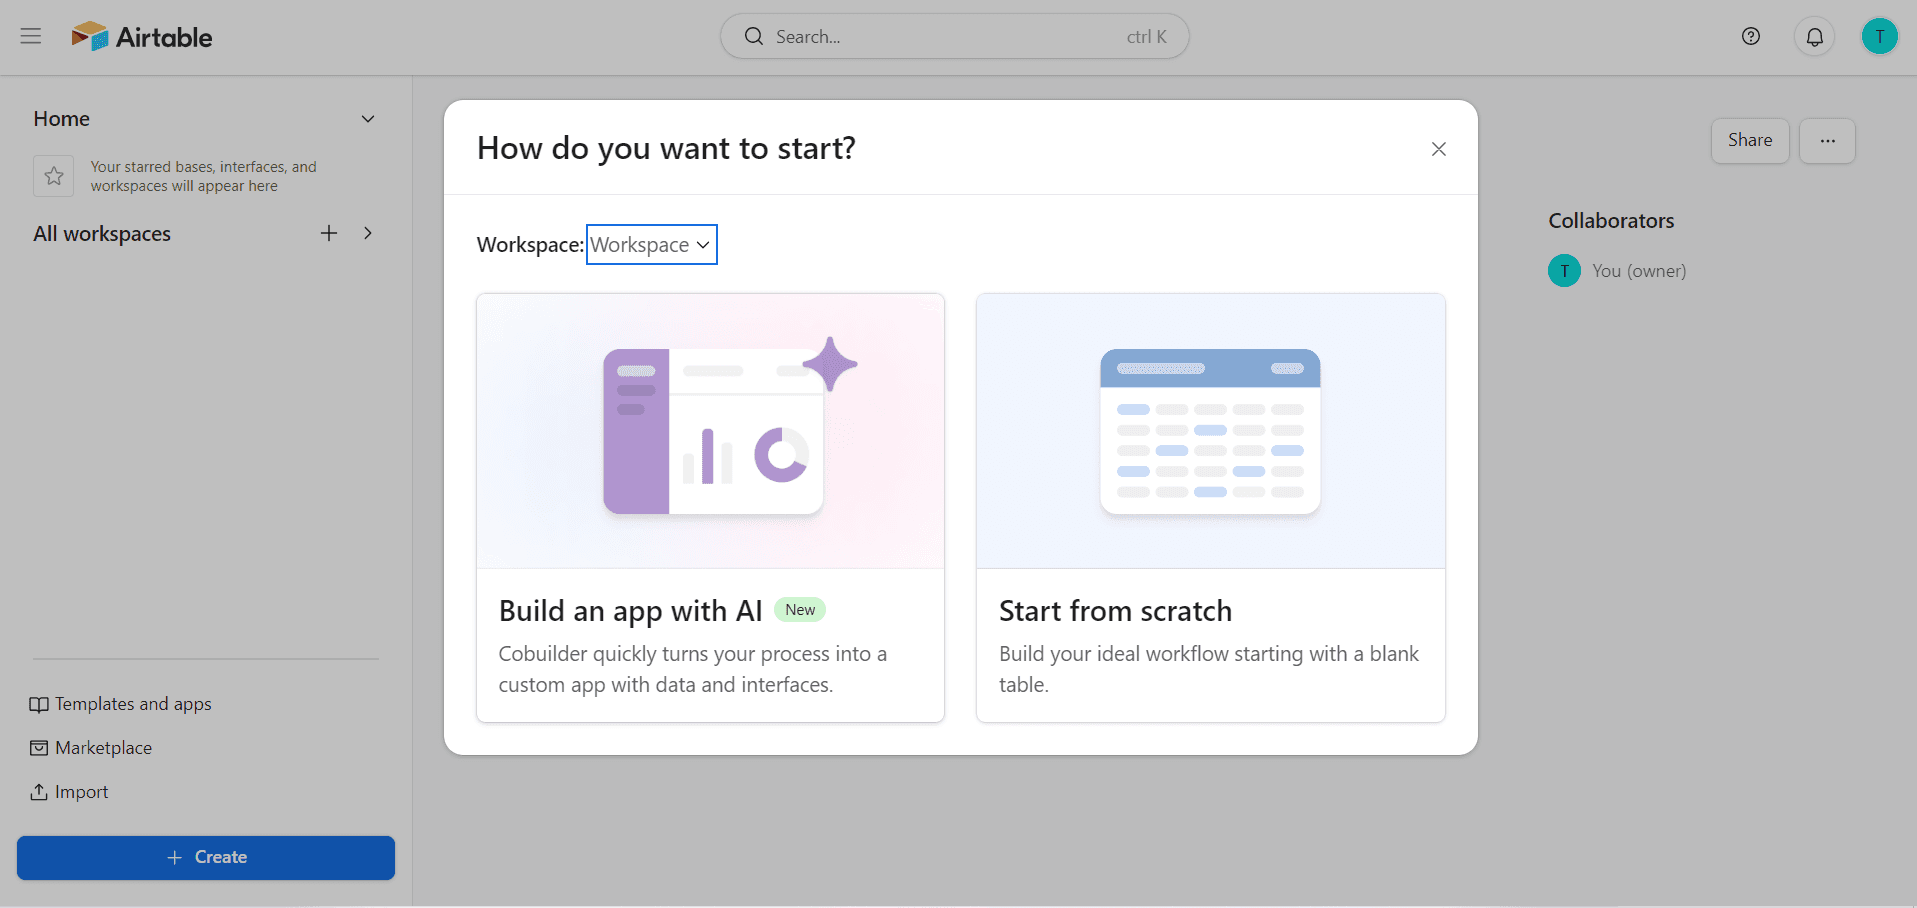Choose Build an app with AI card

(710, 508)
